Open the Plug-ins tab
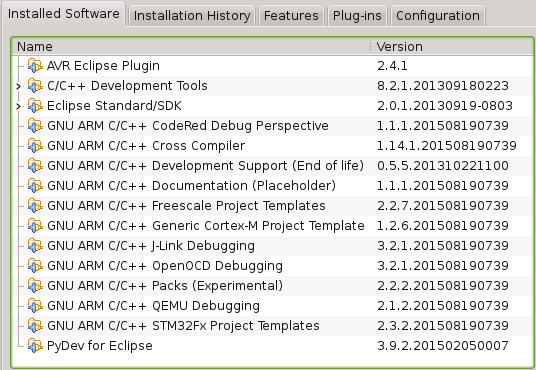Screen dimensions: 536x370 357,15
